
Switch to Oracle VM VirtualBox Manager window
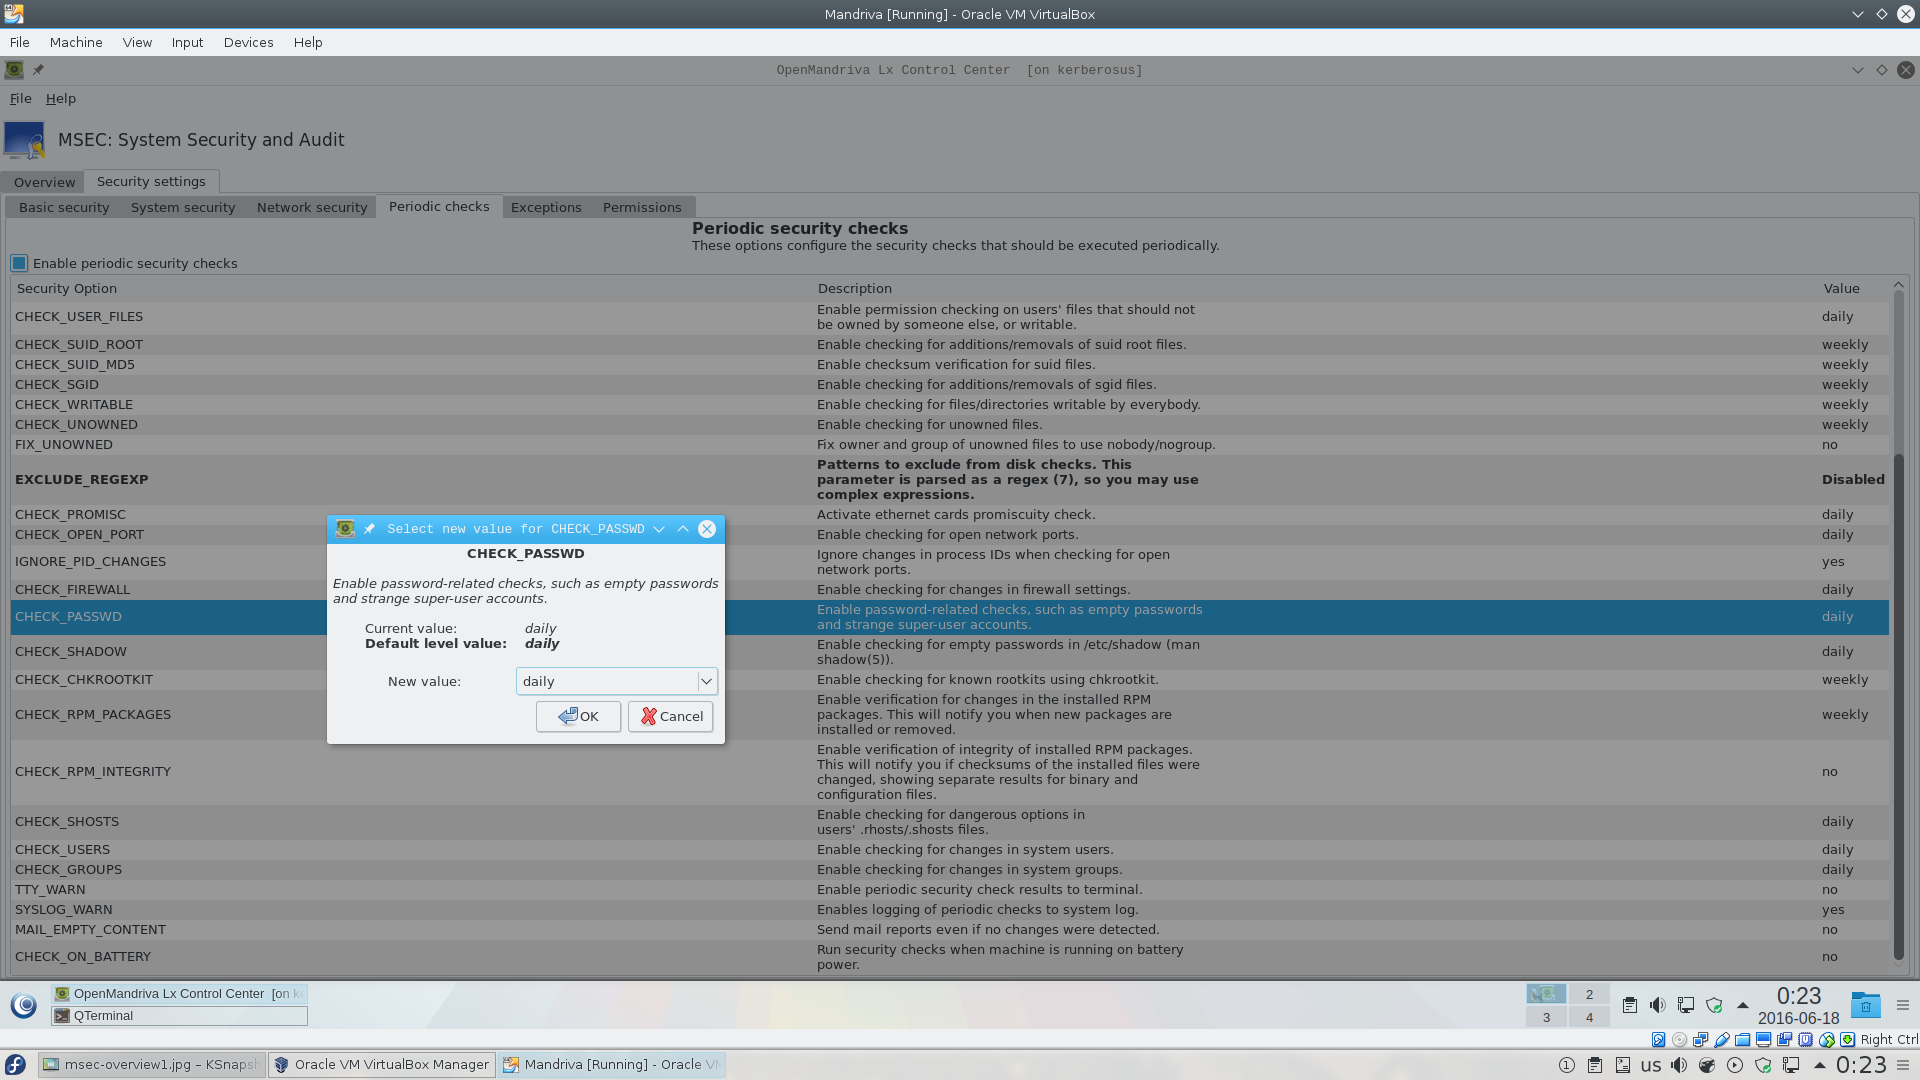(382, 1064)
